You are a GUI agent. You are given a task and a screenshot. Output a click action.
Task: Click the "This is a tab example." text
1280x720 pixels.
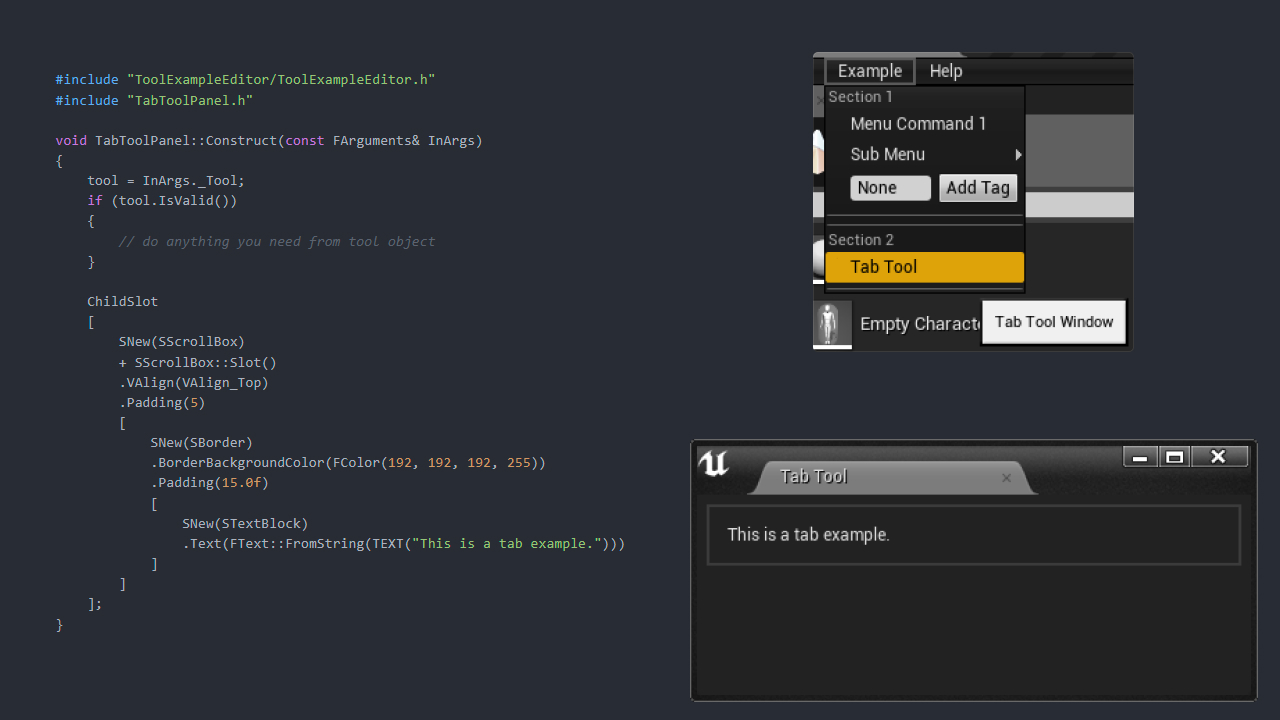[x=808, y=535]
